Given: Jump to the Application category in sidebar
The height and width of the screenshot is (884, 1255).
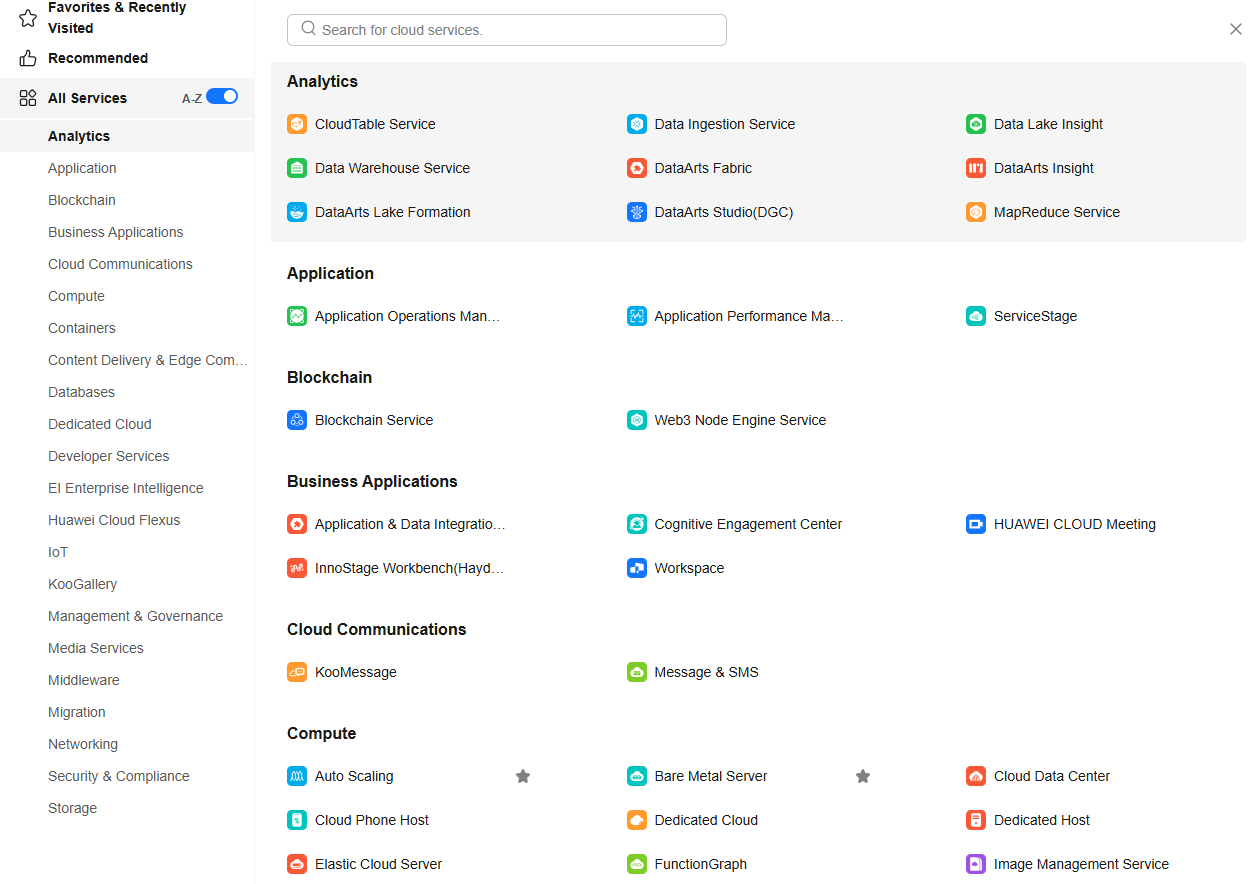Looking at the screenshot, I should 82,168.
